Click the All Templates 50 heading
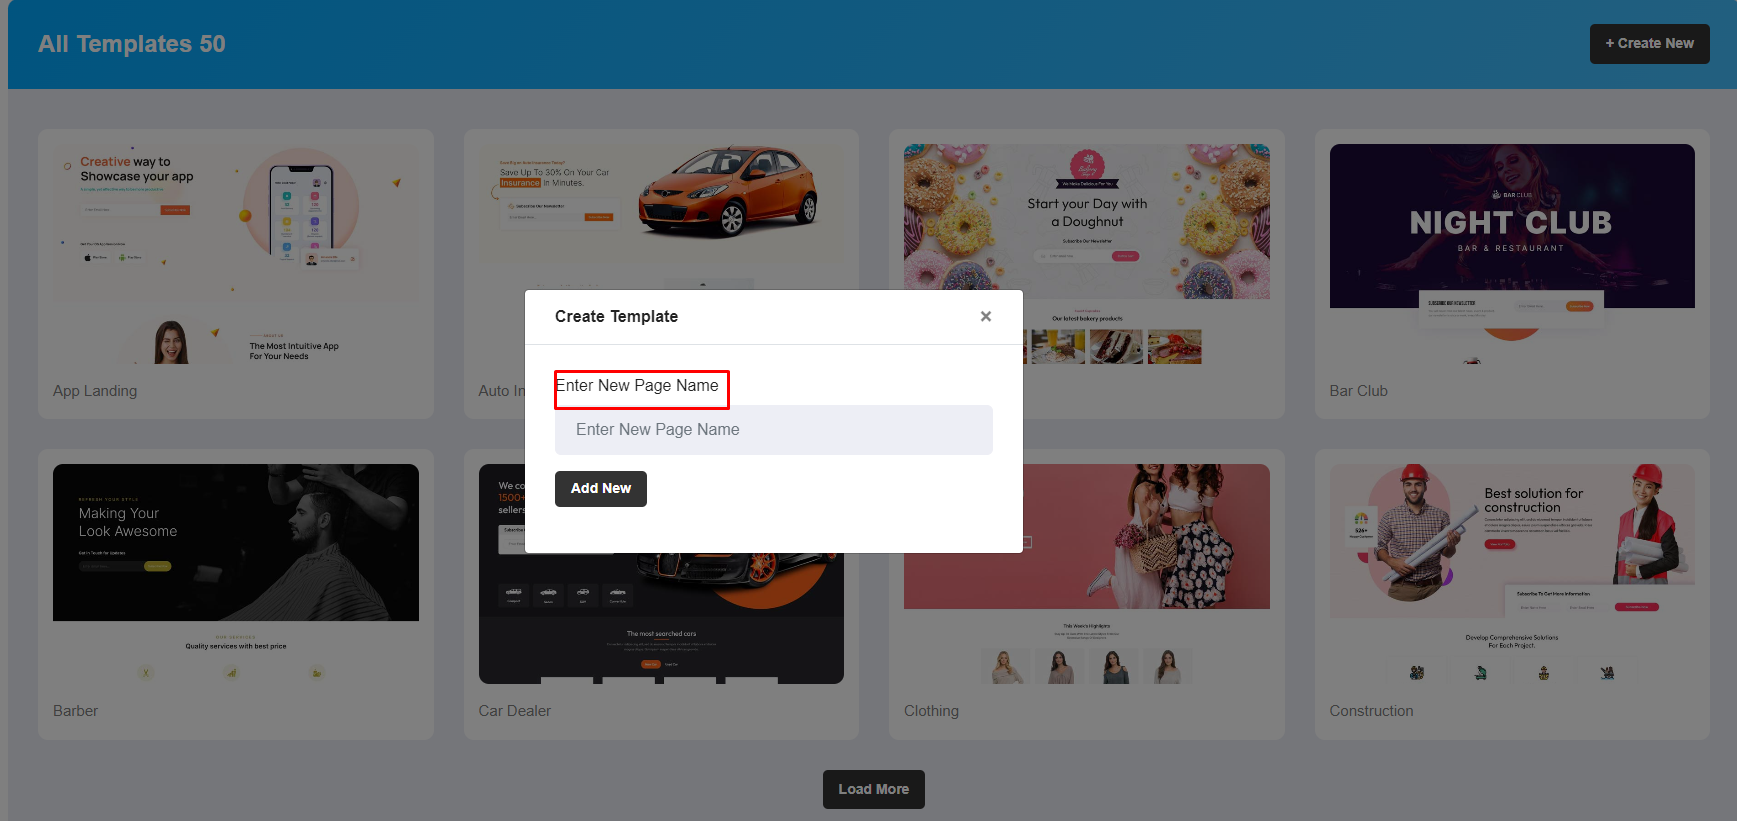Screen dimensions: 1737x821 click(132, 44)
